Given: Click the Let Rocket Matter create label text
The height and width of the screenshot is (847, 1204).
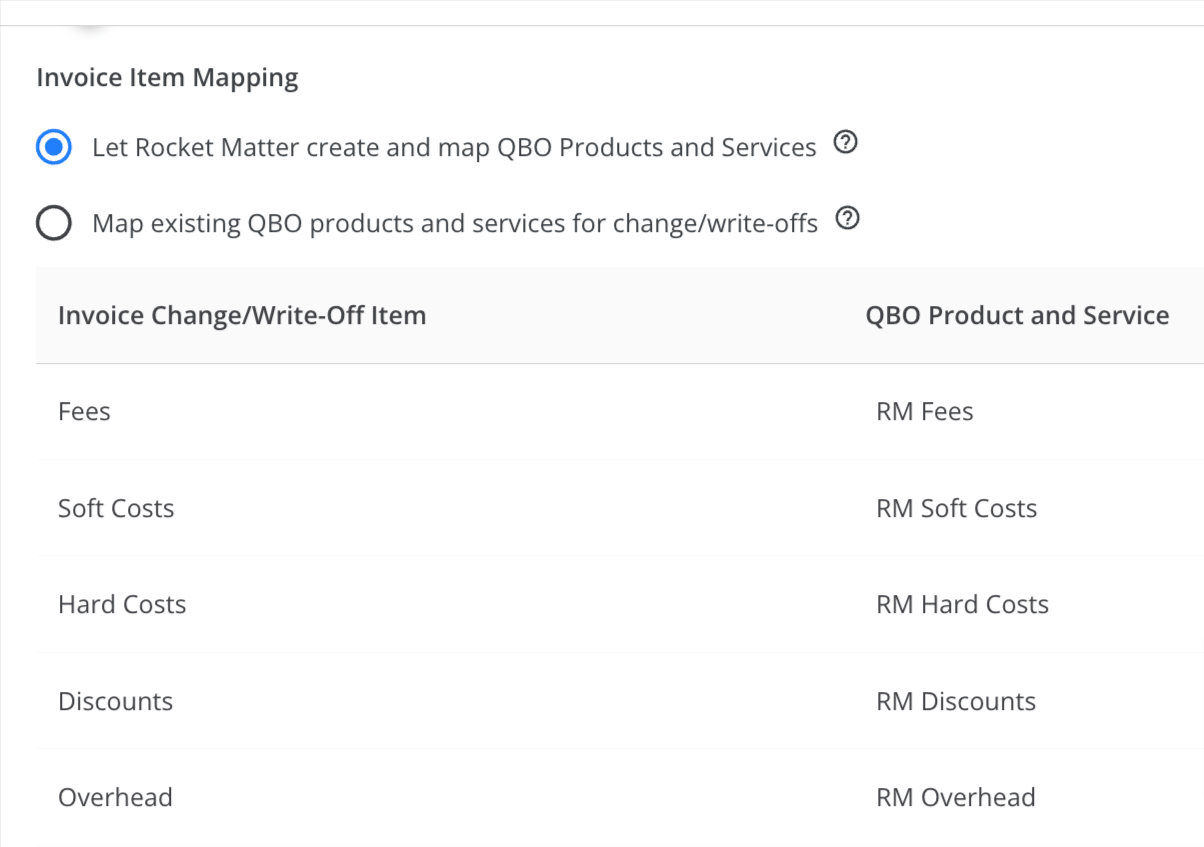Looking at the screenshot, I should pos(454,148).
